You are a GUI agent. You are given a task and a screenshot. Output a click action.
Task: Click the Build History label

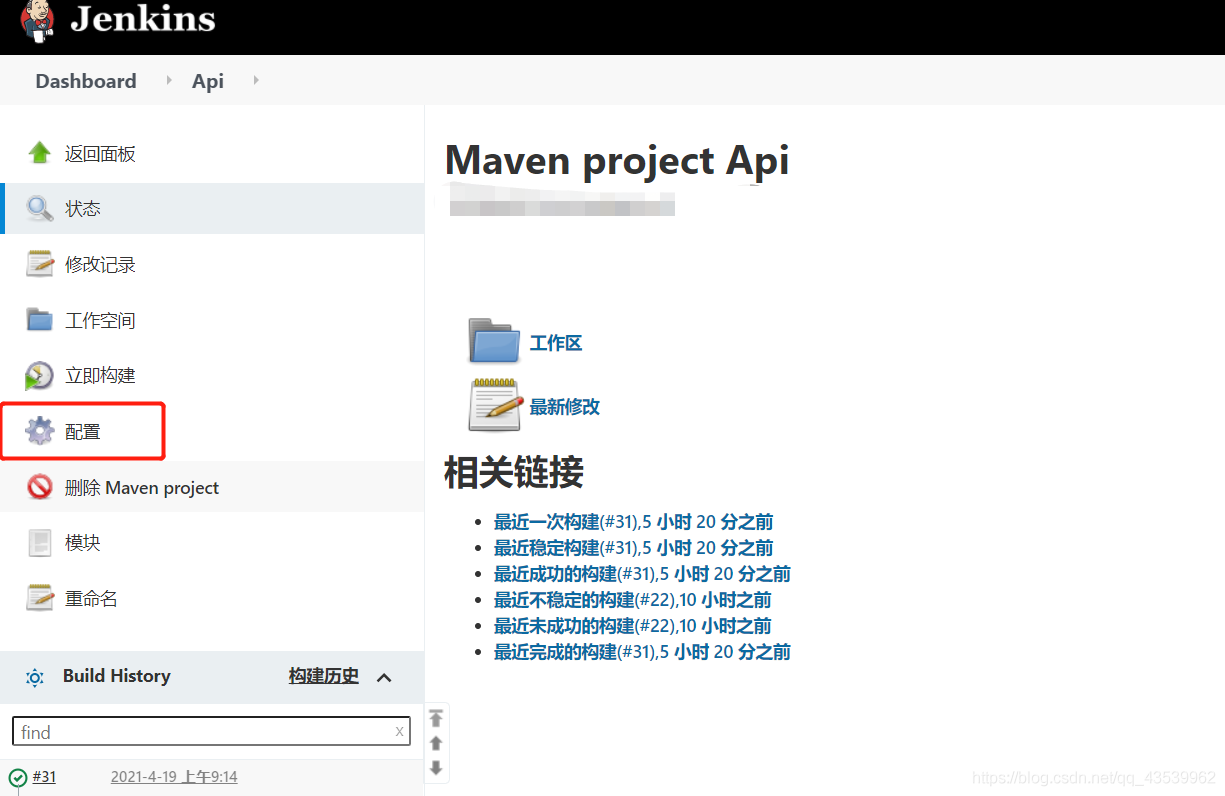tap(117, 676)
